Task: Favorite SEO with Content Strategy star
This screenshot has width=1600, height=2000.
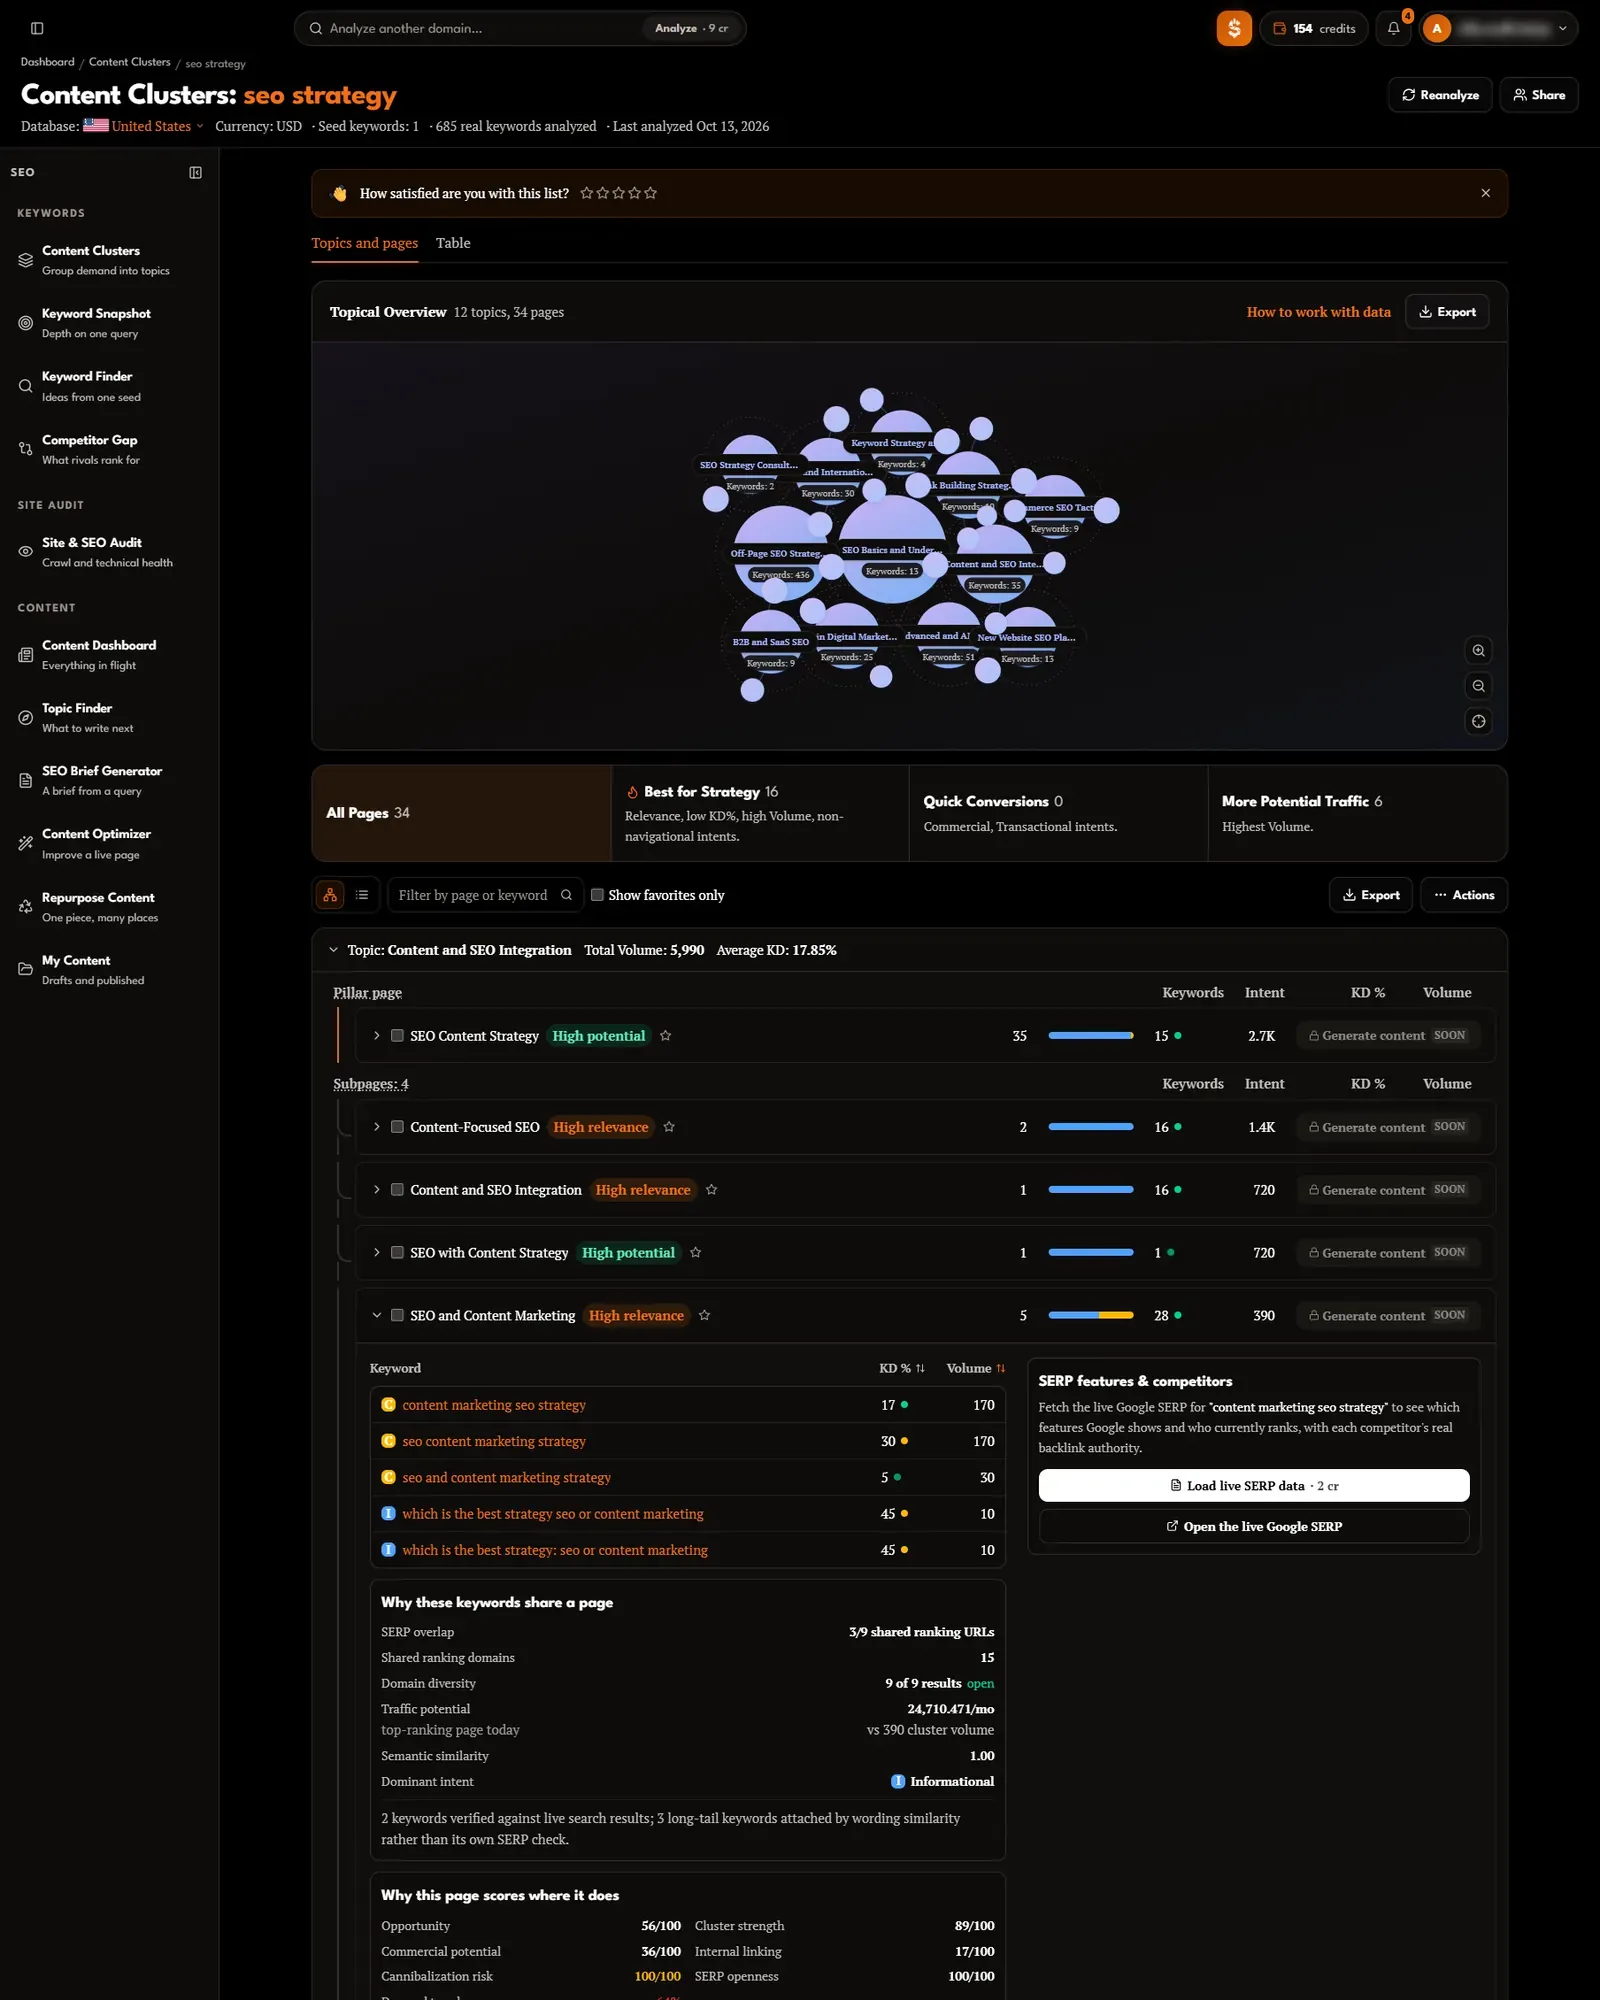Action: [695, 1253]
